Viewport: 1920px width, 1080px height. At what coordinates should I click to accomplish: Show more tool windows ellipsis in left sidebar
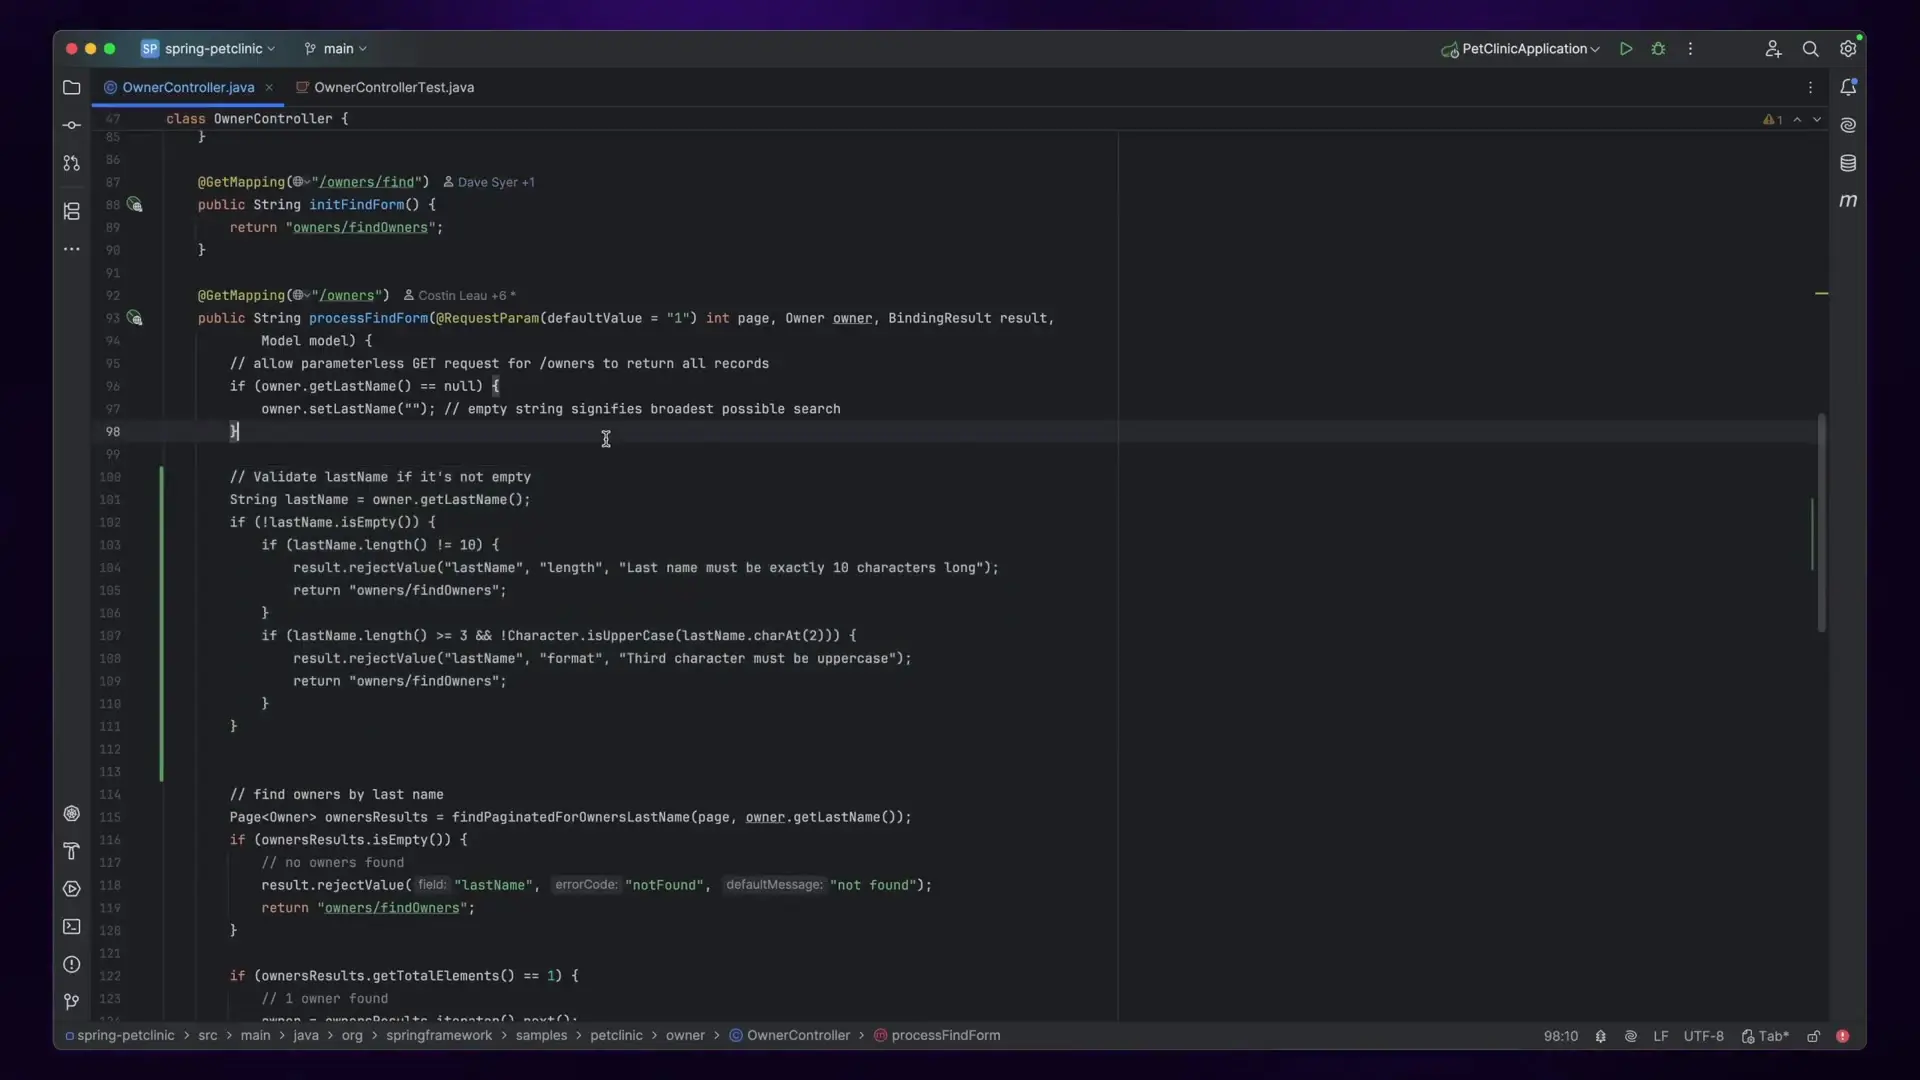[71, 249]
